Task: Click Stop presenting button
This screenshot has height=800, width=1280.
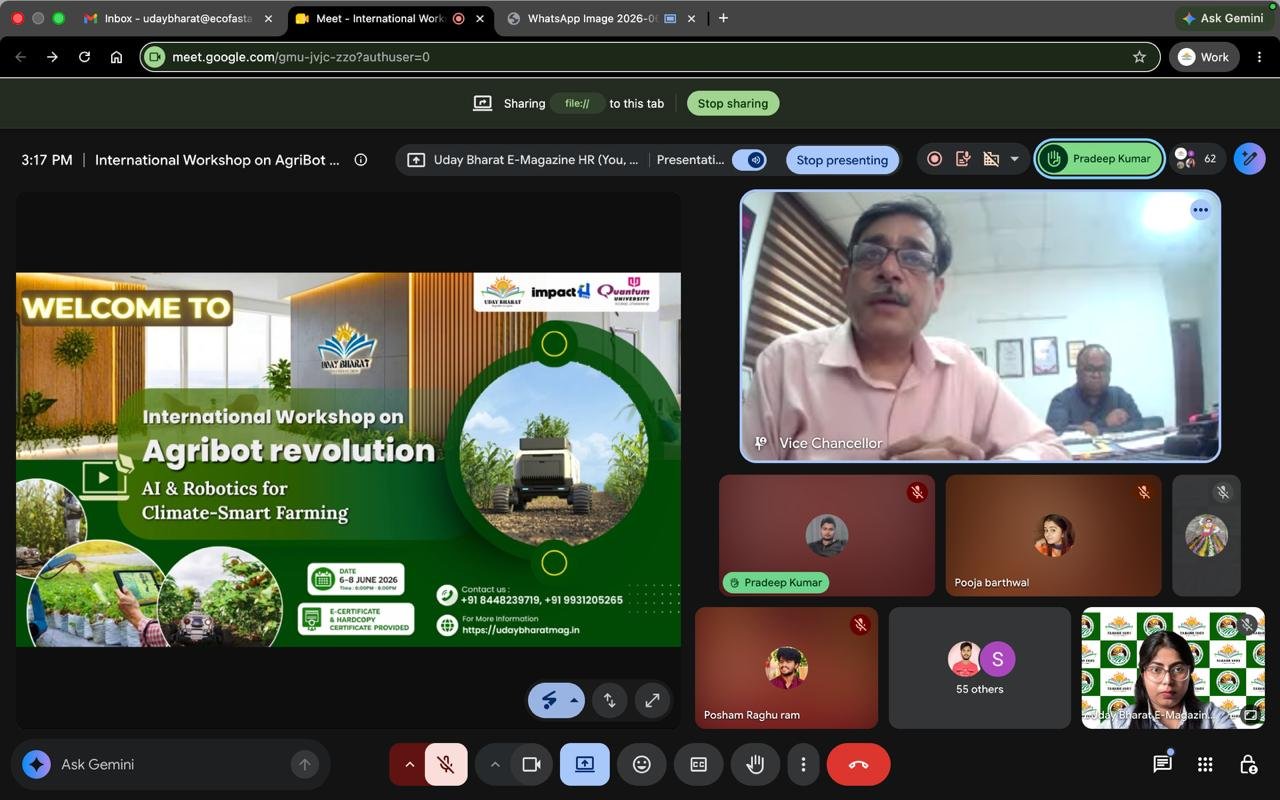Action: [x=842, y=160]
